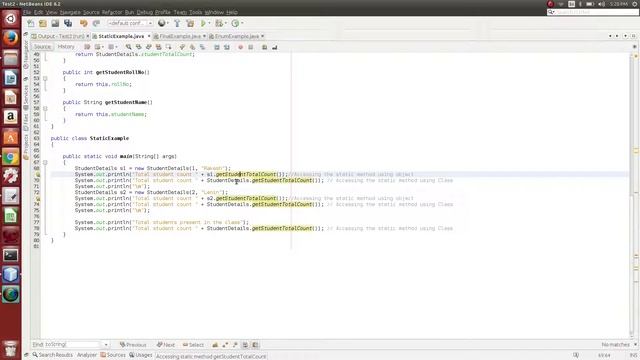Image resolution: width=640 pixels, height=360 pixels.
Task: Collapse the getStudentName method fold
Action: point(45,109)
